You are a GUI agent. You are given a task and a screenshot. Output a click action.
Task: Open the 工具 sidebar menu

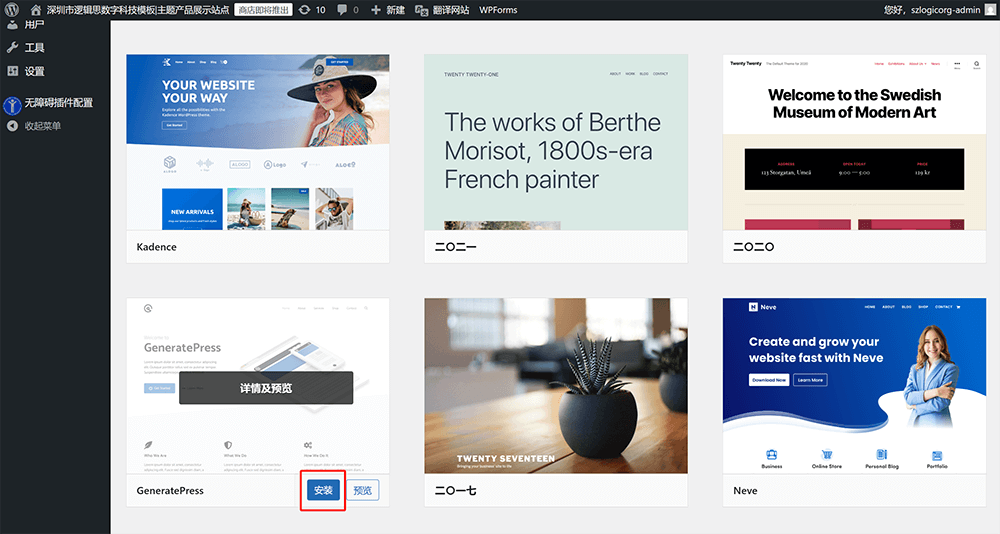click(34, 48)
